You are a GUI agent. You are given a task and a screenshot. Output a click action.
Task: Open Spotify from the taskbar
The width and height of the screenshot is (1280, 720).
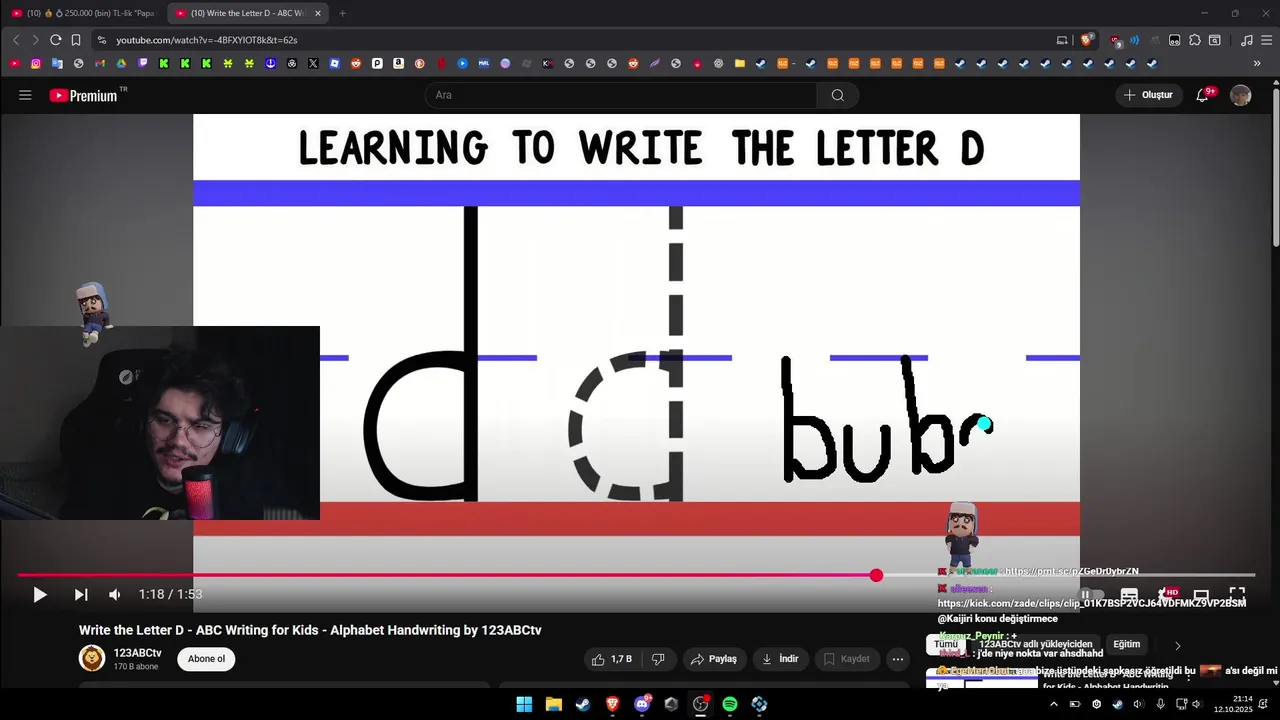[730, 704]
